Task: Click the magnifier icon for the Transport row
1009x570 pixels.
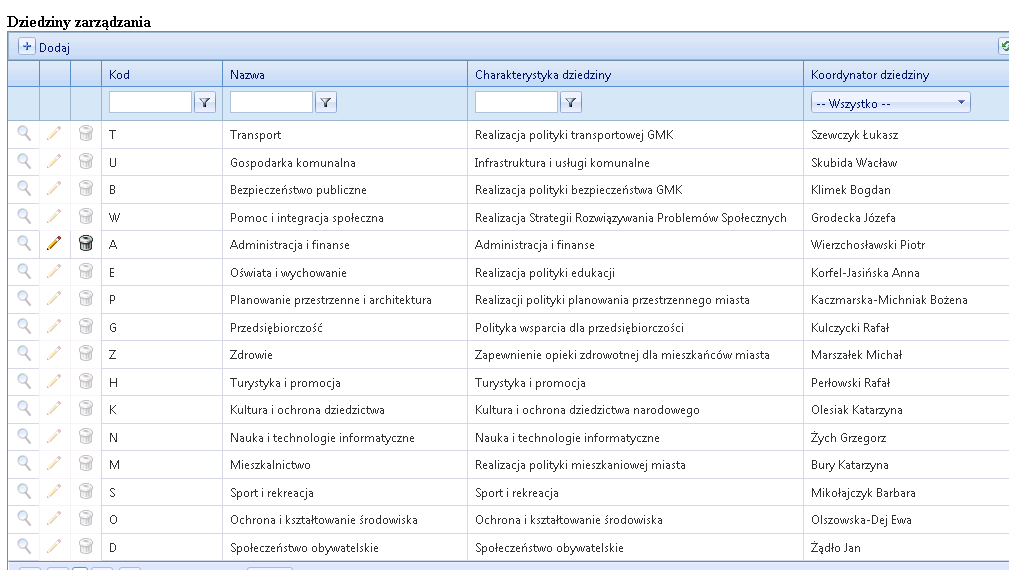Action: (24, 133)
